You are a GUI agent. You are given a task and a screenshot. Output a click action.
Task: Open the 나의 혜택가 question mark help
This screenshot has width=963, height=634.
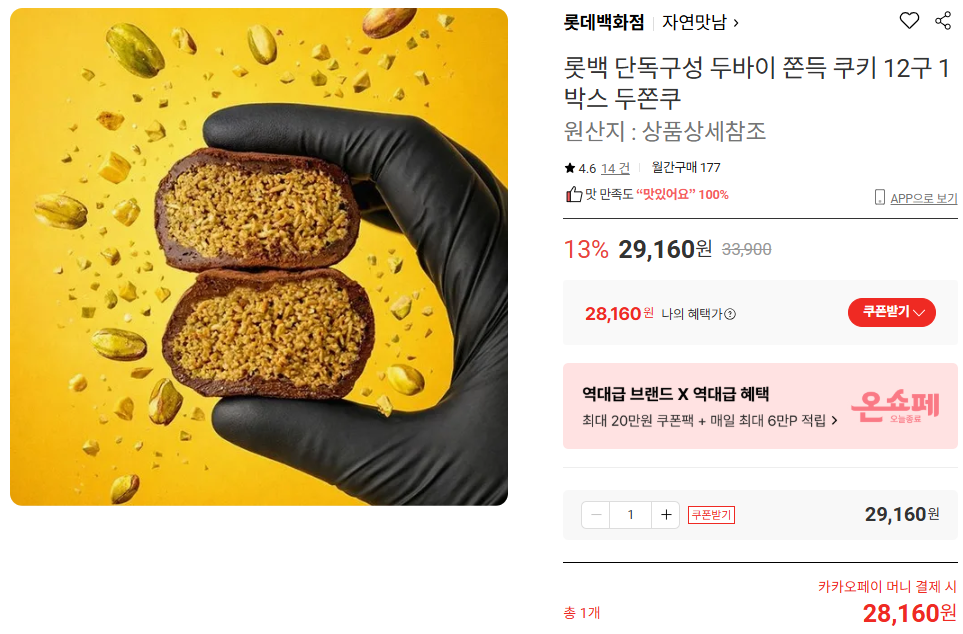pyautogui.click(x=730, y=314)
